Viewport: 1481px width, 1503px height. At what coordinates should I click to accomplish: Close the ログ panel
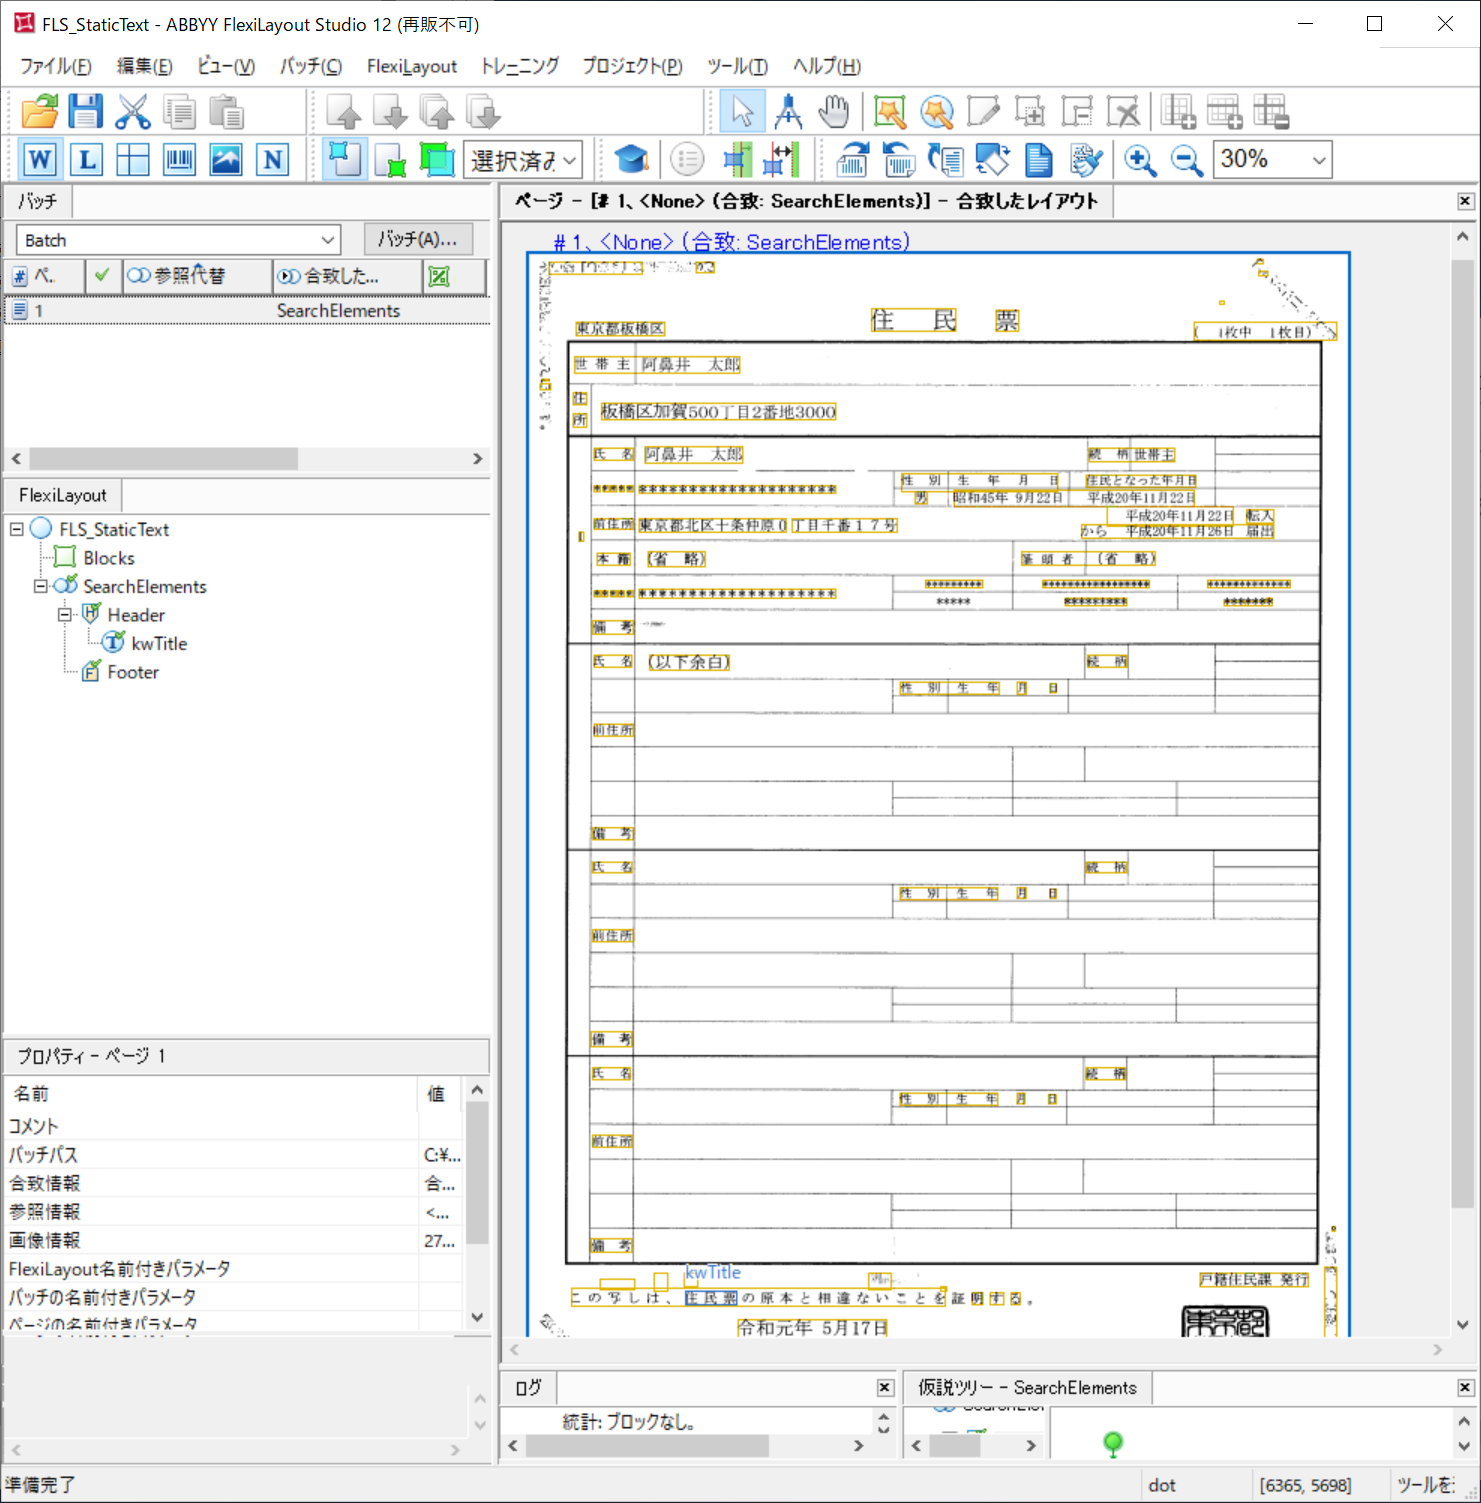click(885, 1387)
